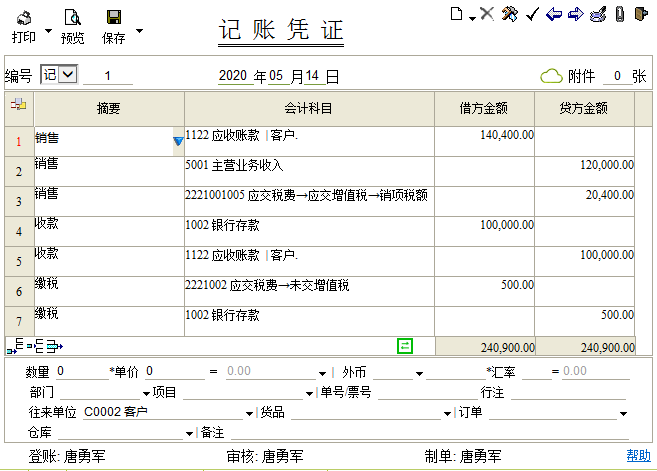Open dropdown arrow after quantity amount 0.00
This screenshot has height=471, width=657.
coord(322,373)
